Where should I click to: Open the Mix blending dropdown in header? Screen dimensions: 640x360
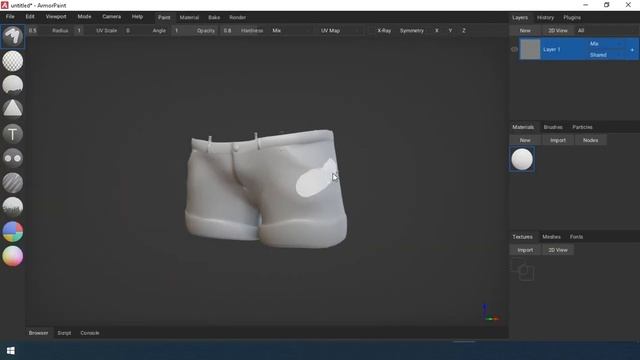pyautogui.click(x=291, y=31)
